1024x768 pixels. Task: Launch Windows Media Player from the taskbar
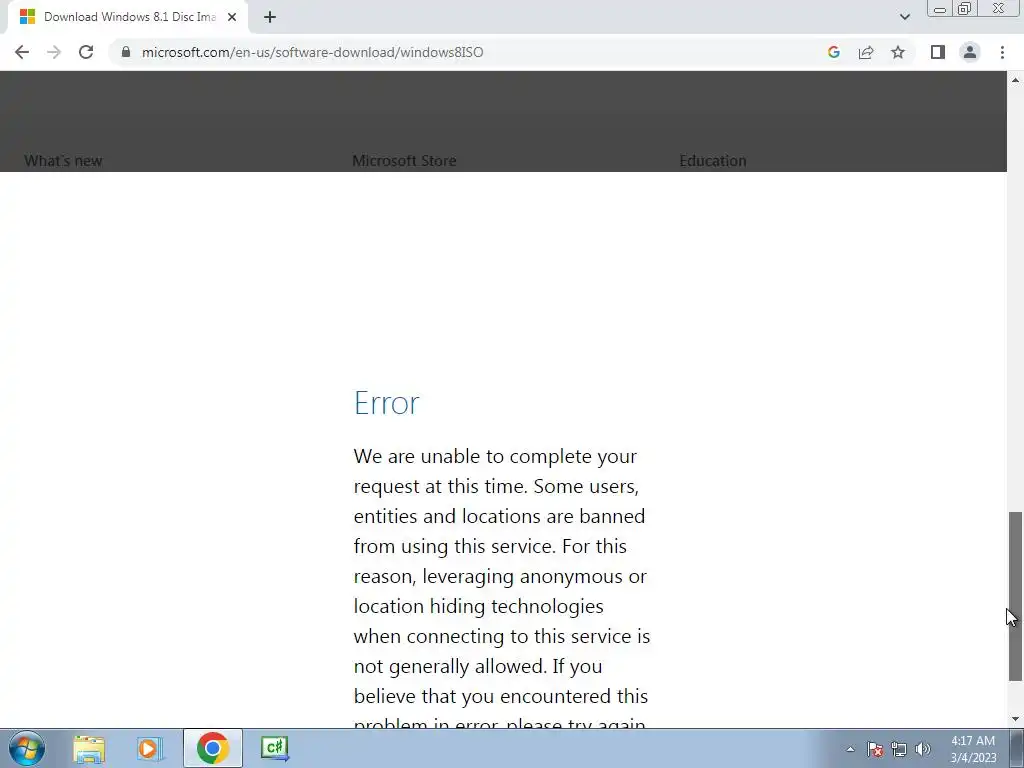pyautogui.click(x=150, y=748)
